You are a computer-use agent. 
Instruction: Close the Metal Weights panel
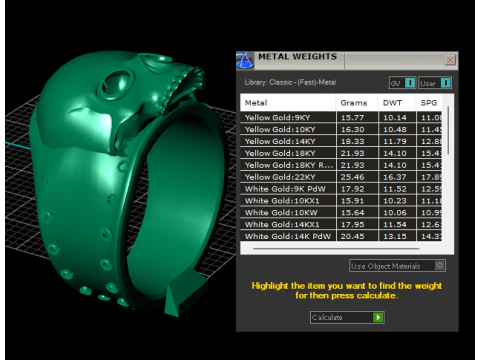point(450,60)
